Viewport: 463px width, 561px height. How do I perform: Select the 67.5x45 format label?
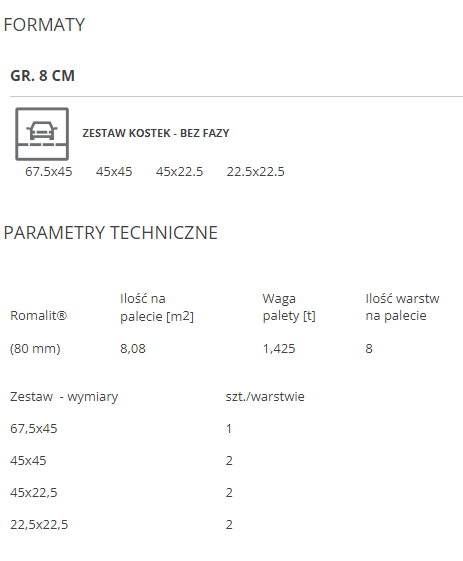coord(48,172)
